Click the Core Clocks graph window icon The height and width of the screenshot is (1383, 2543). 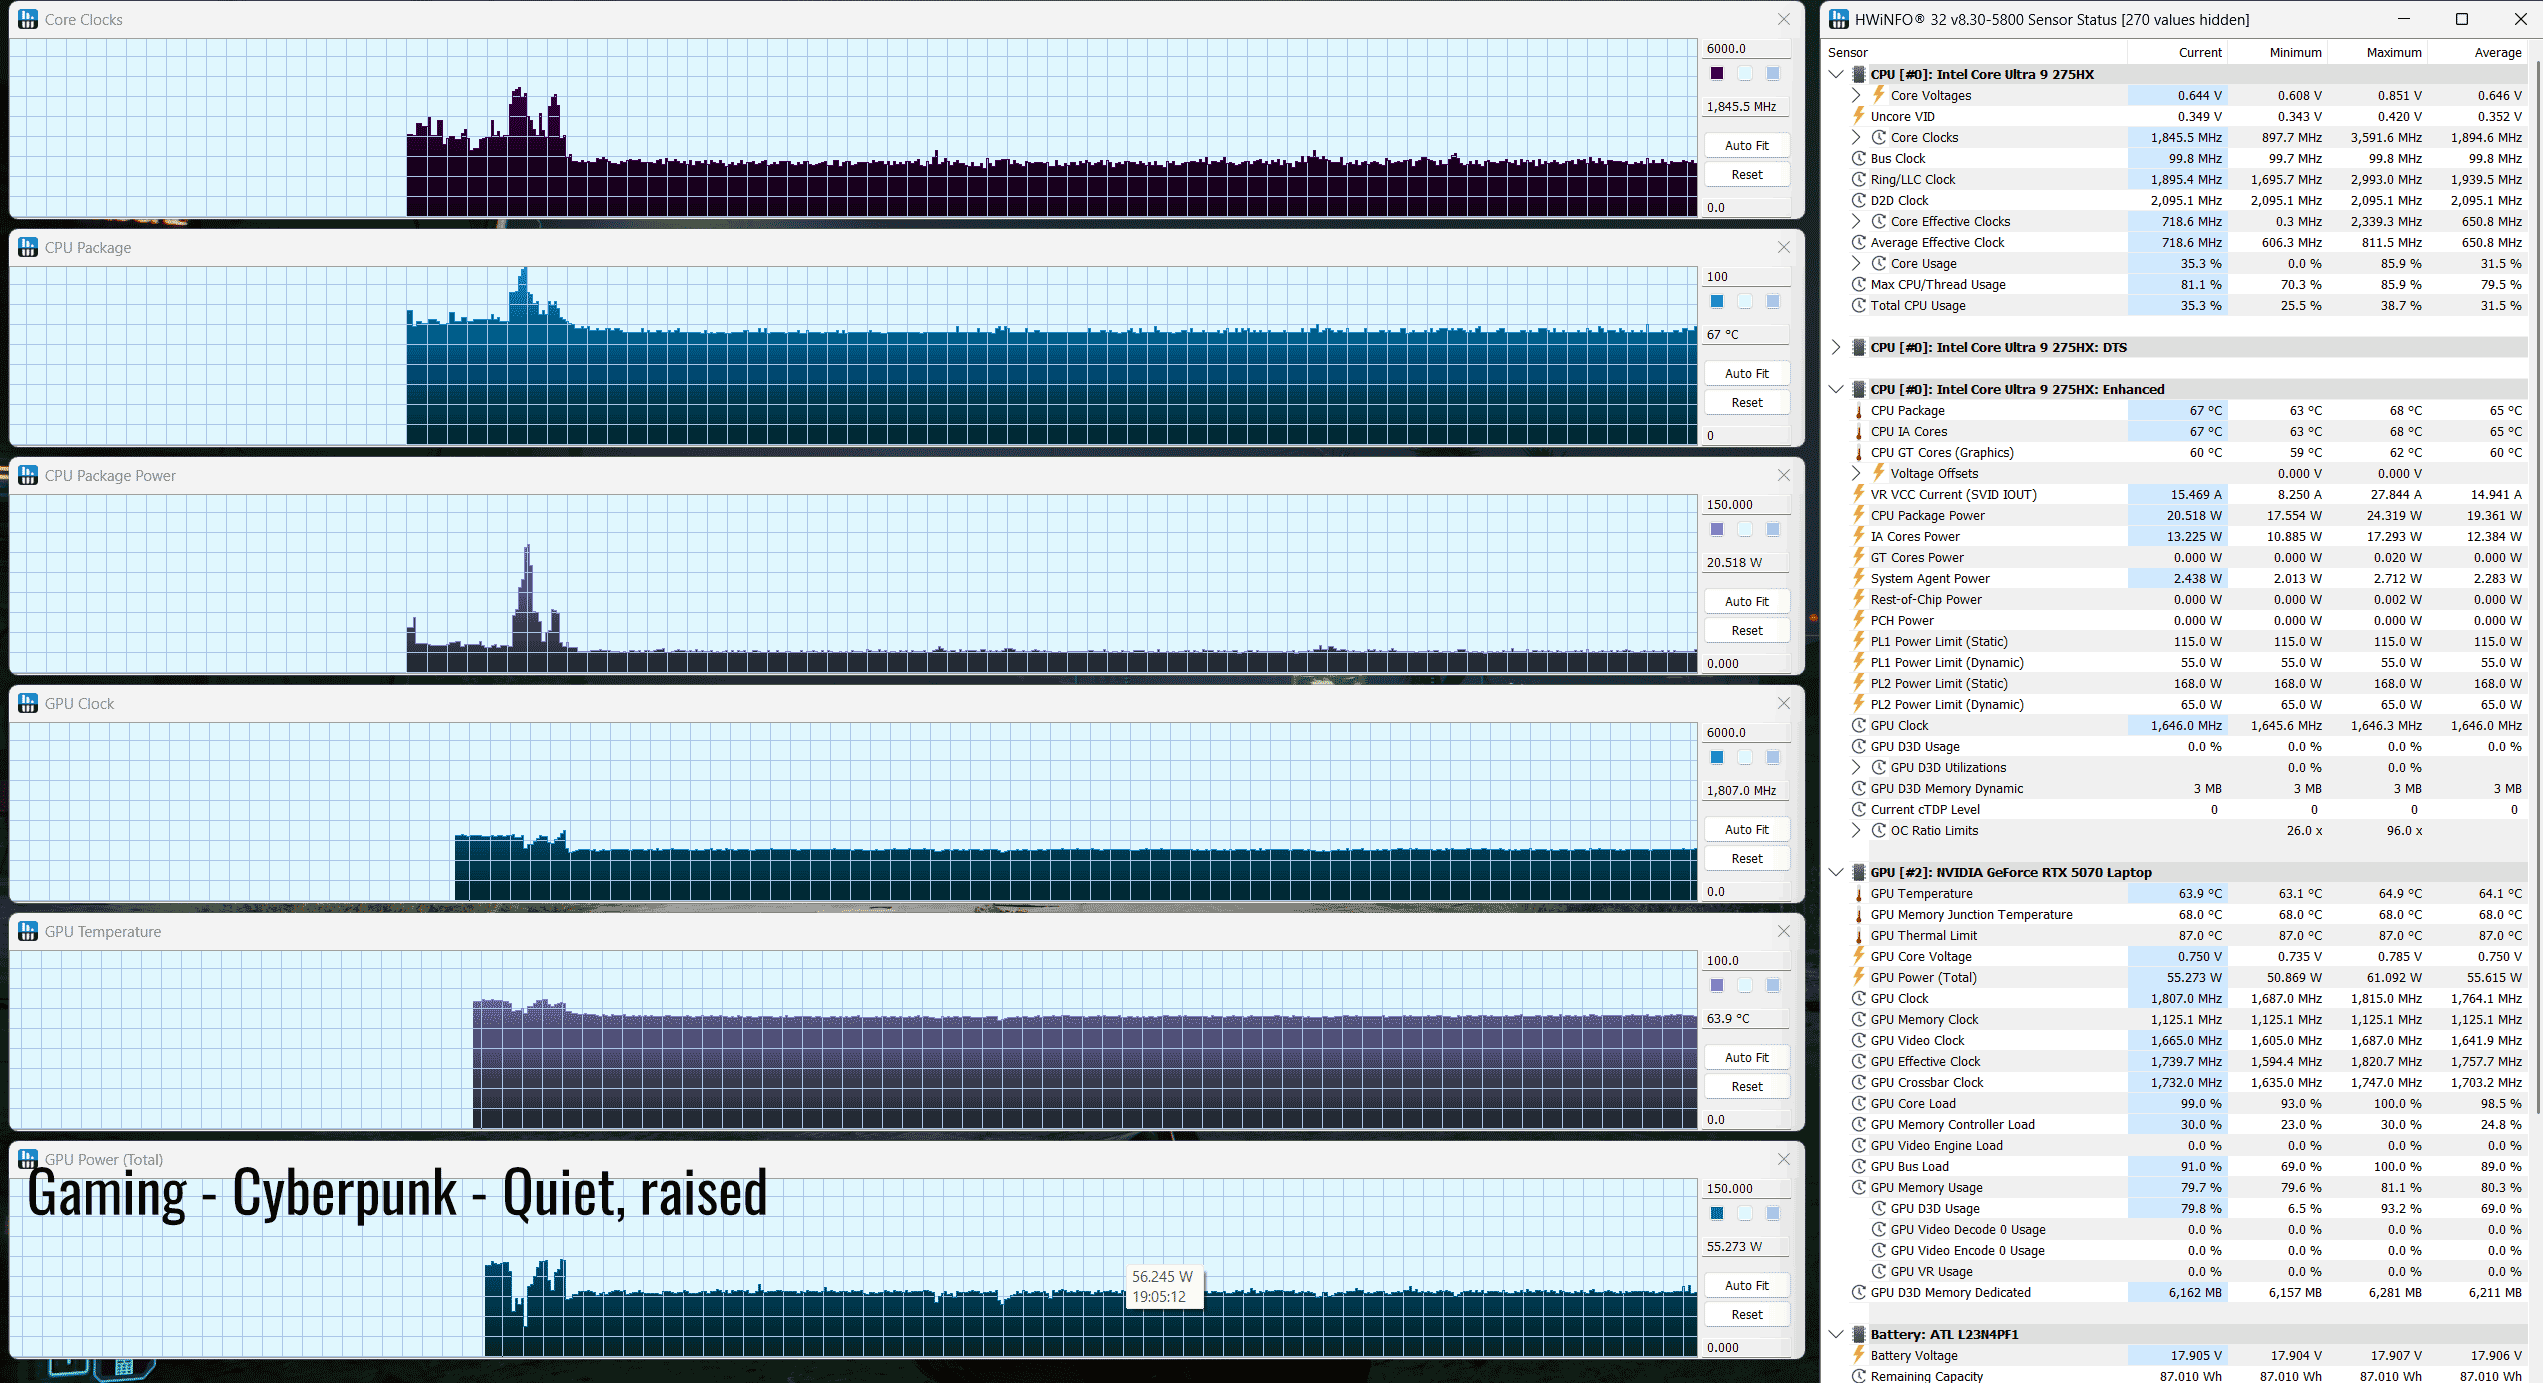point(28,19)
